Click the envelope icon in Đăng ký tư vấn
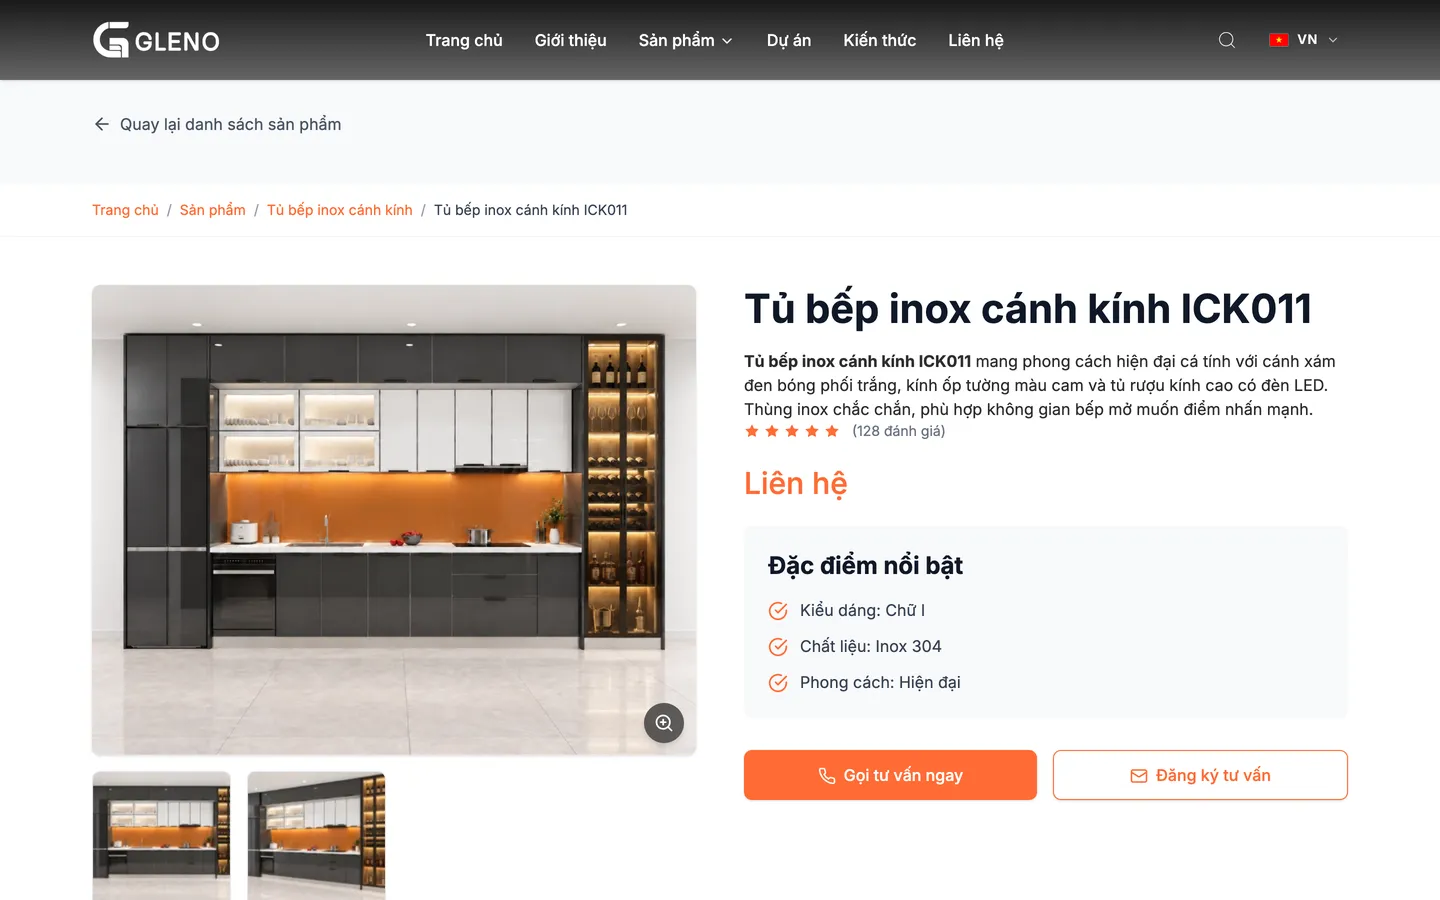The image size is (1440, 900). pyautogui.click(x=1139, y=776)
